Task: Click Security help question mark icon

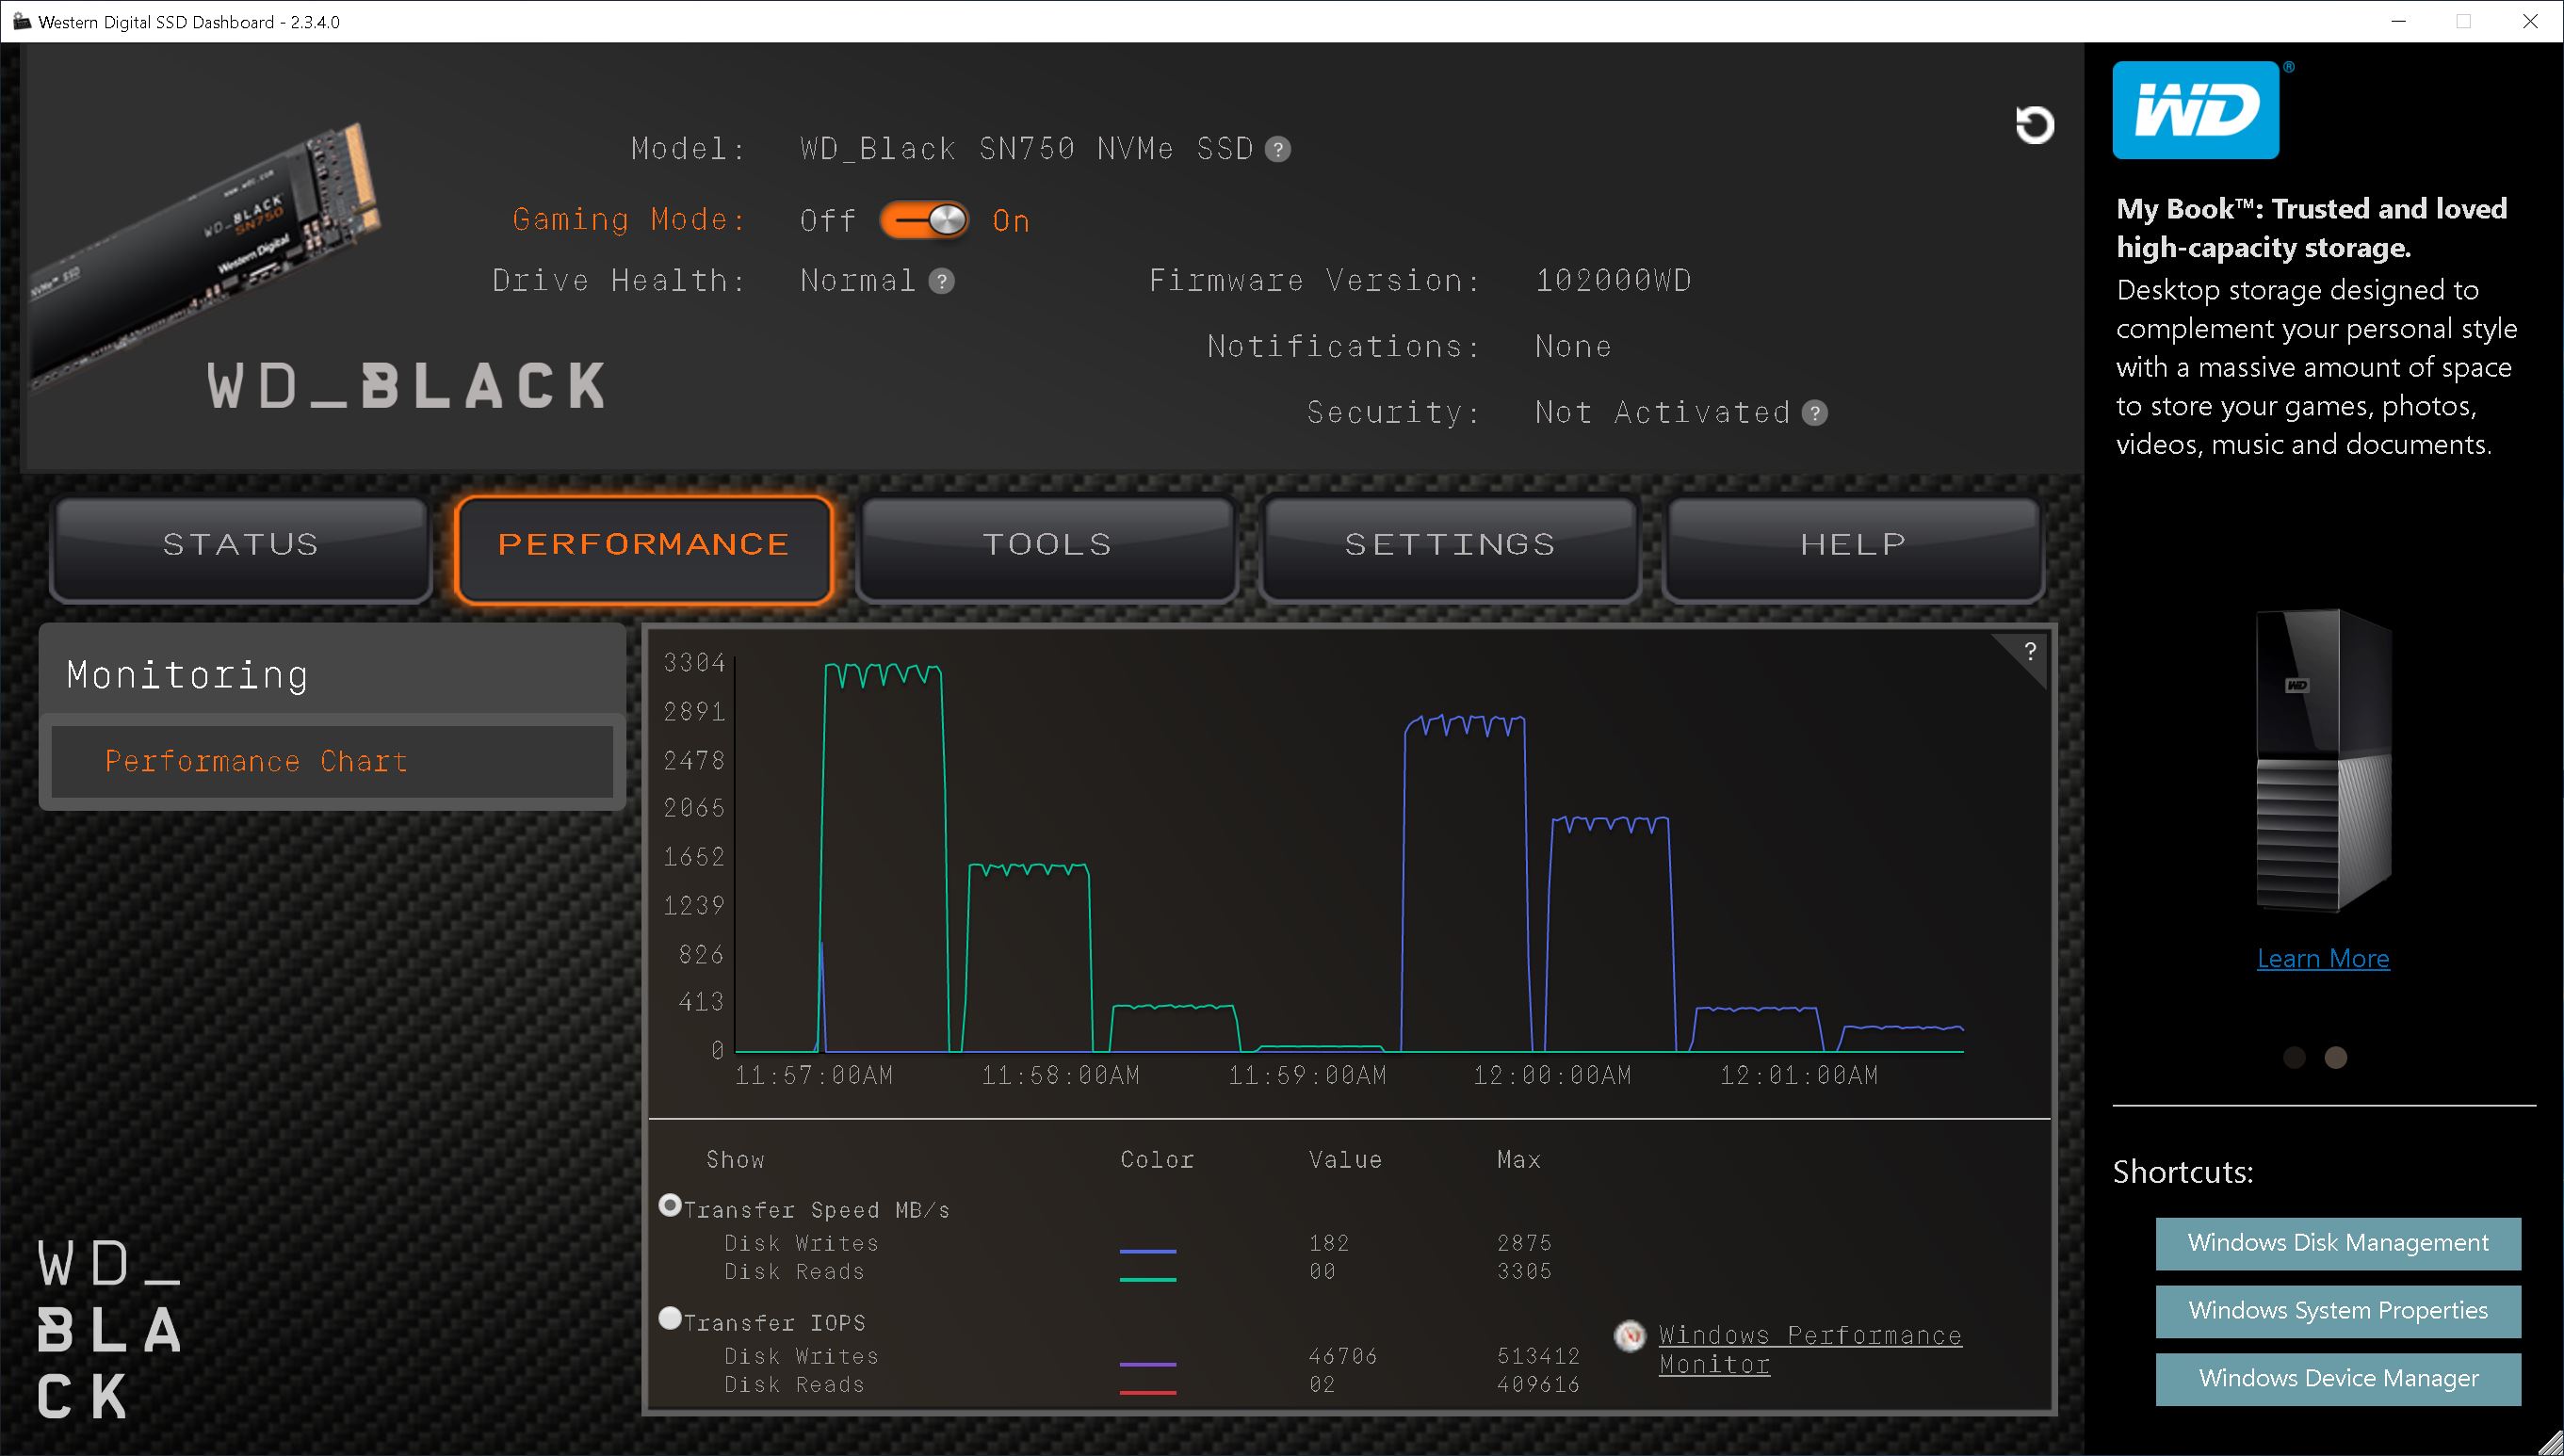Action: (x=1815, y=413)
